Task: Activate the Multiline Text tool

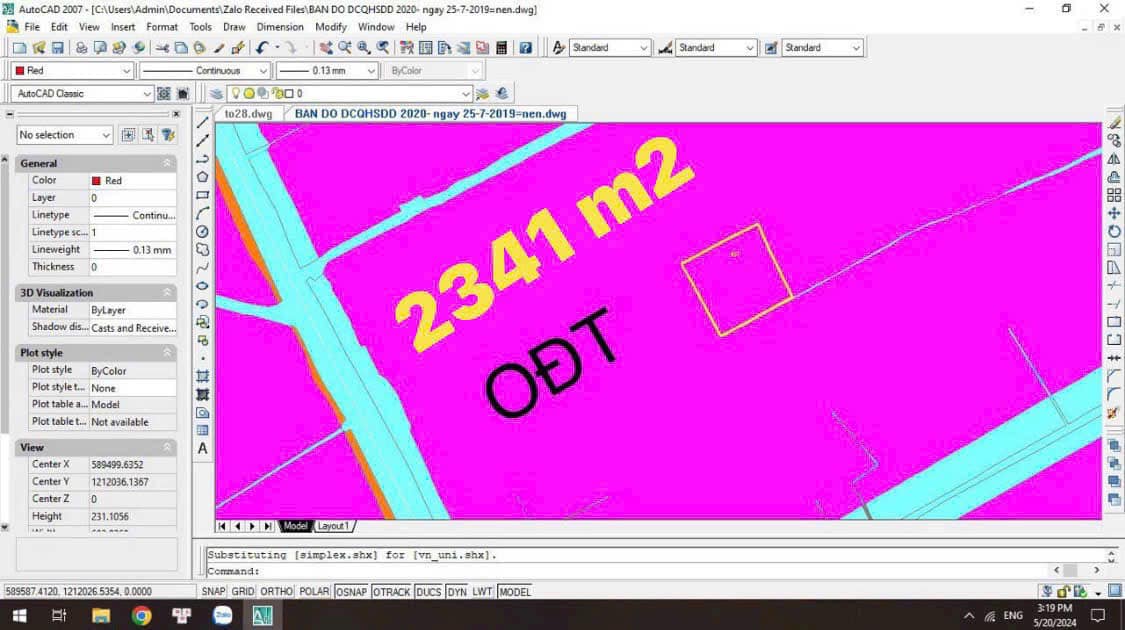Action: pos(203,449)
